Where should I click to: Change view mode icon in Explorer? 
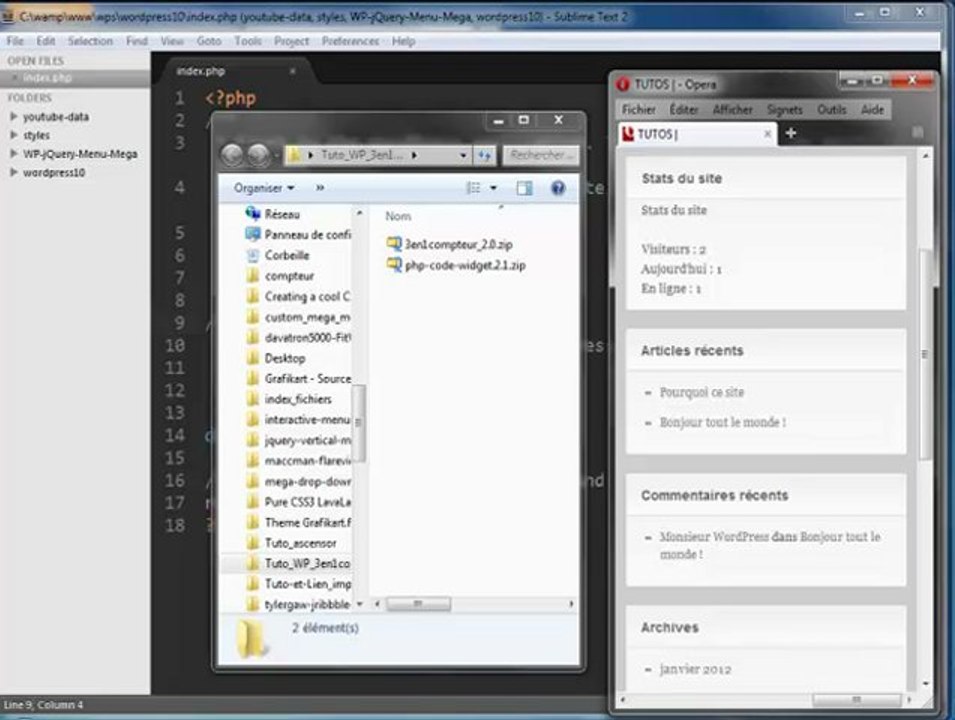point(473,188)
